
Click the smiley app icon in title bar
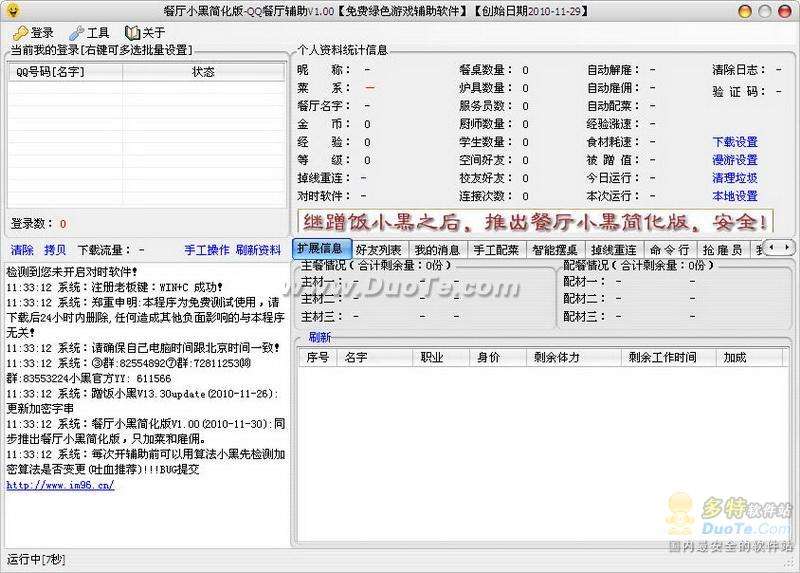[13, 10]
